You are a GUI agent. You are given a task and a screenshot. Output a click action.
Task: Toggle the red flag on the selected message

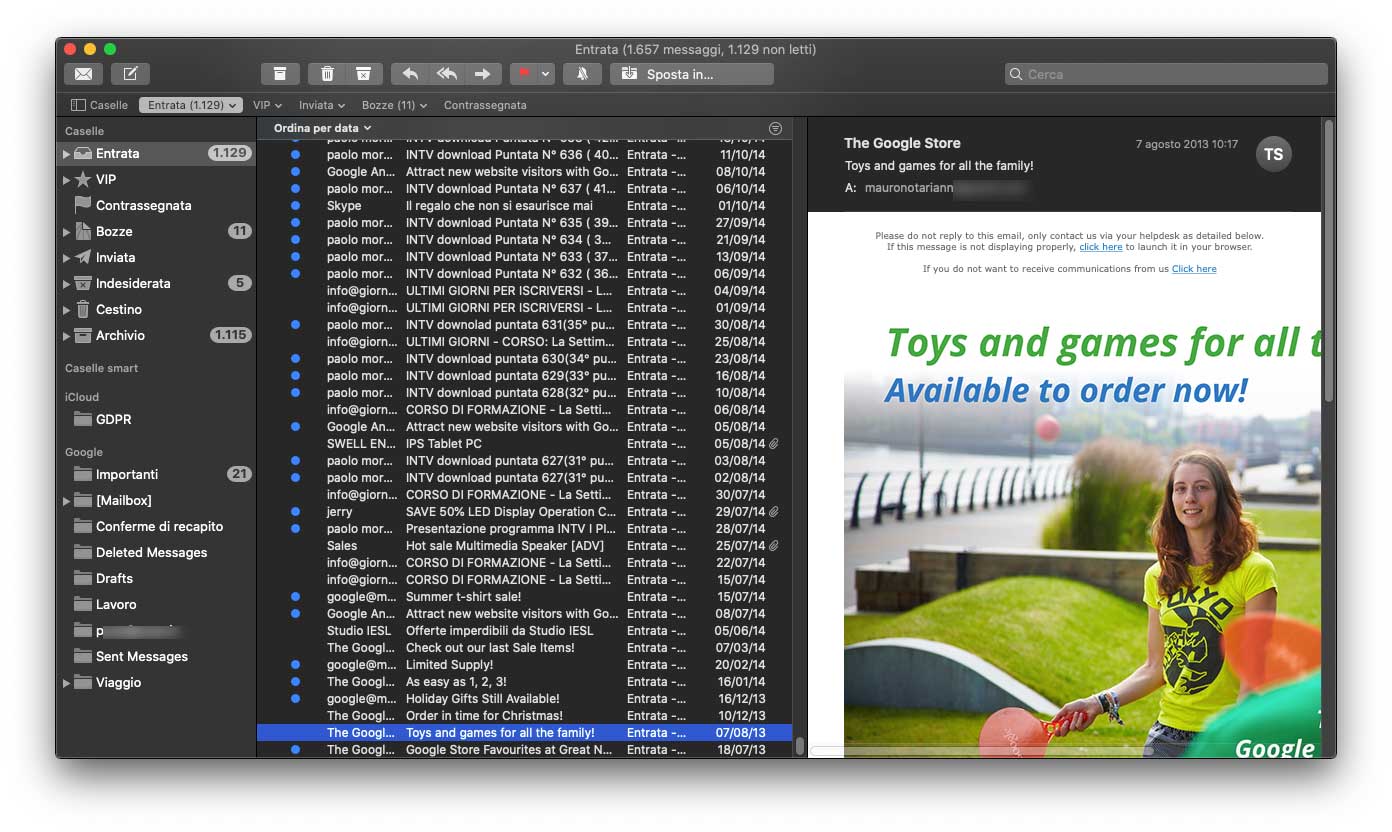pos(522,74)
